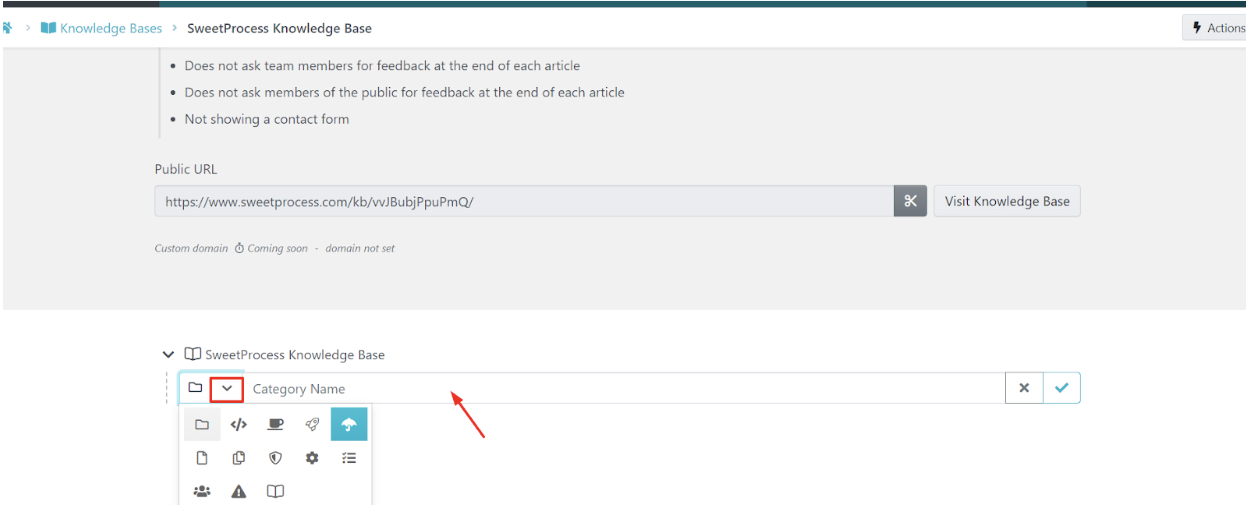Click the scissors icon beside the public URL
The width and height of the screenshot is (1246, 524).
910,201
